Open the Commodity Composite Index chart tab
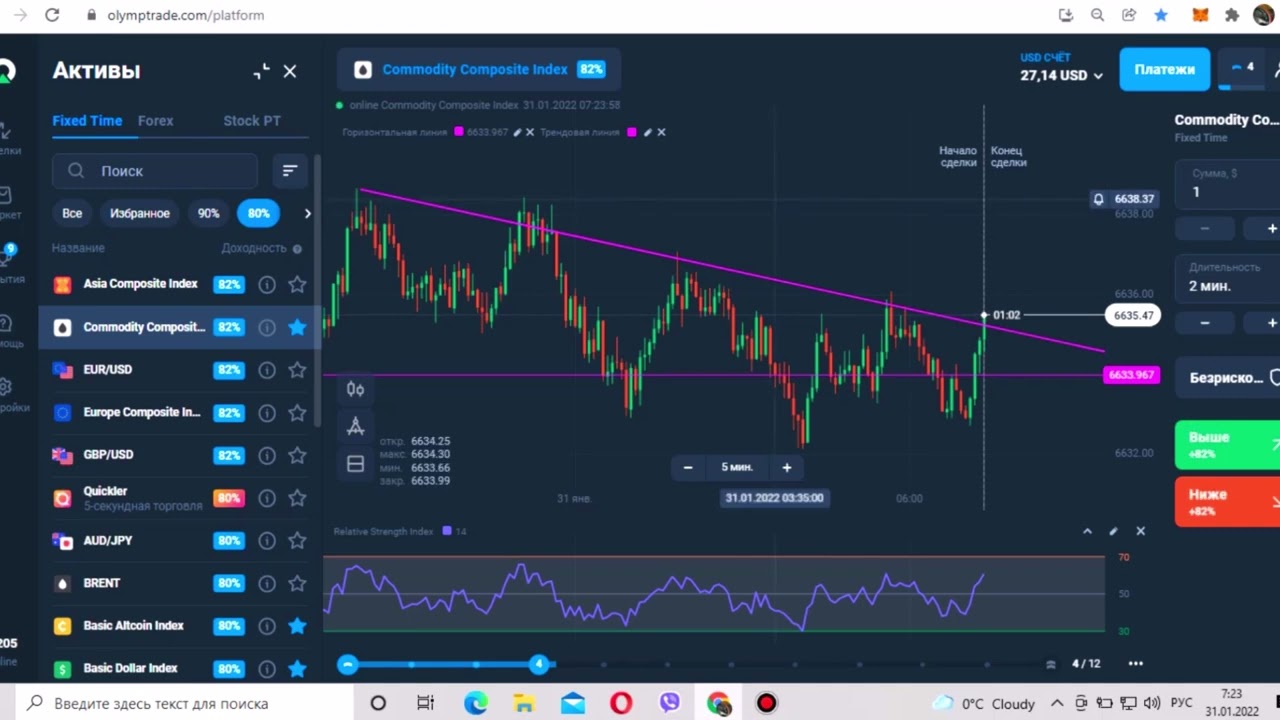1280x720 pixels. pos(478,70)
